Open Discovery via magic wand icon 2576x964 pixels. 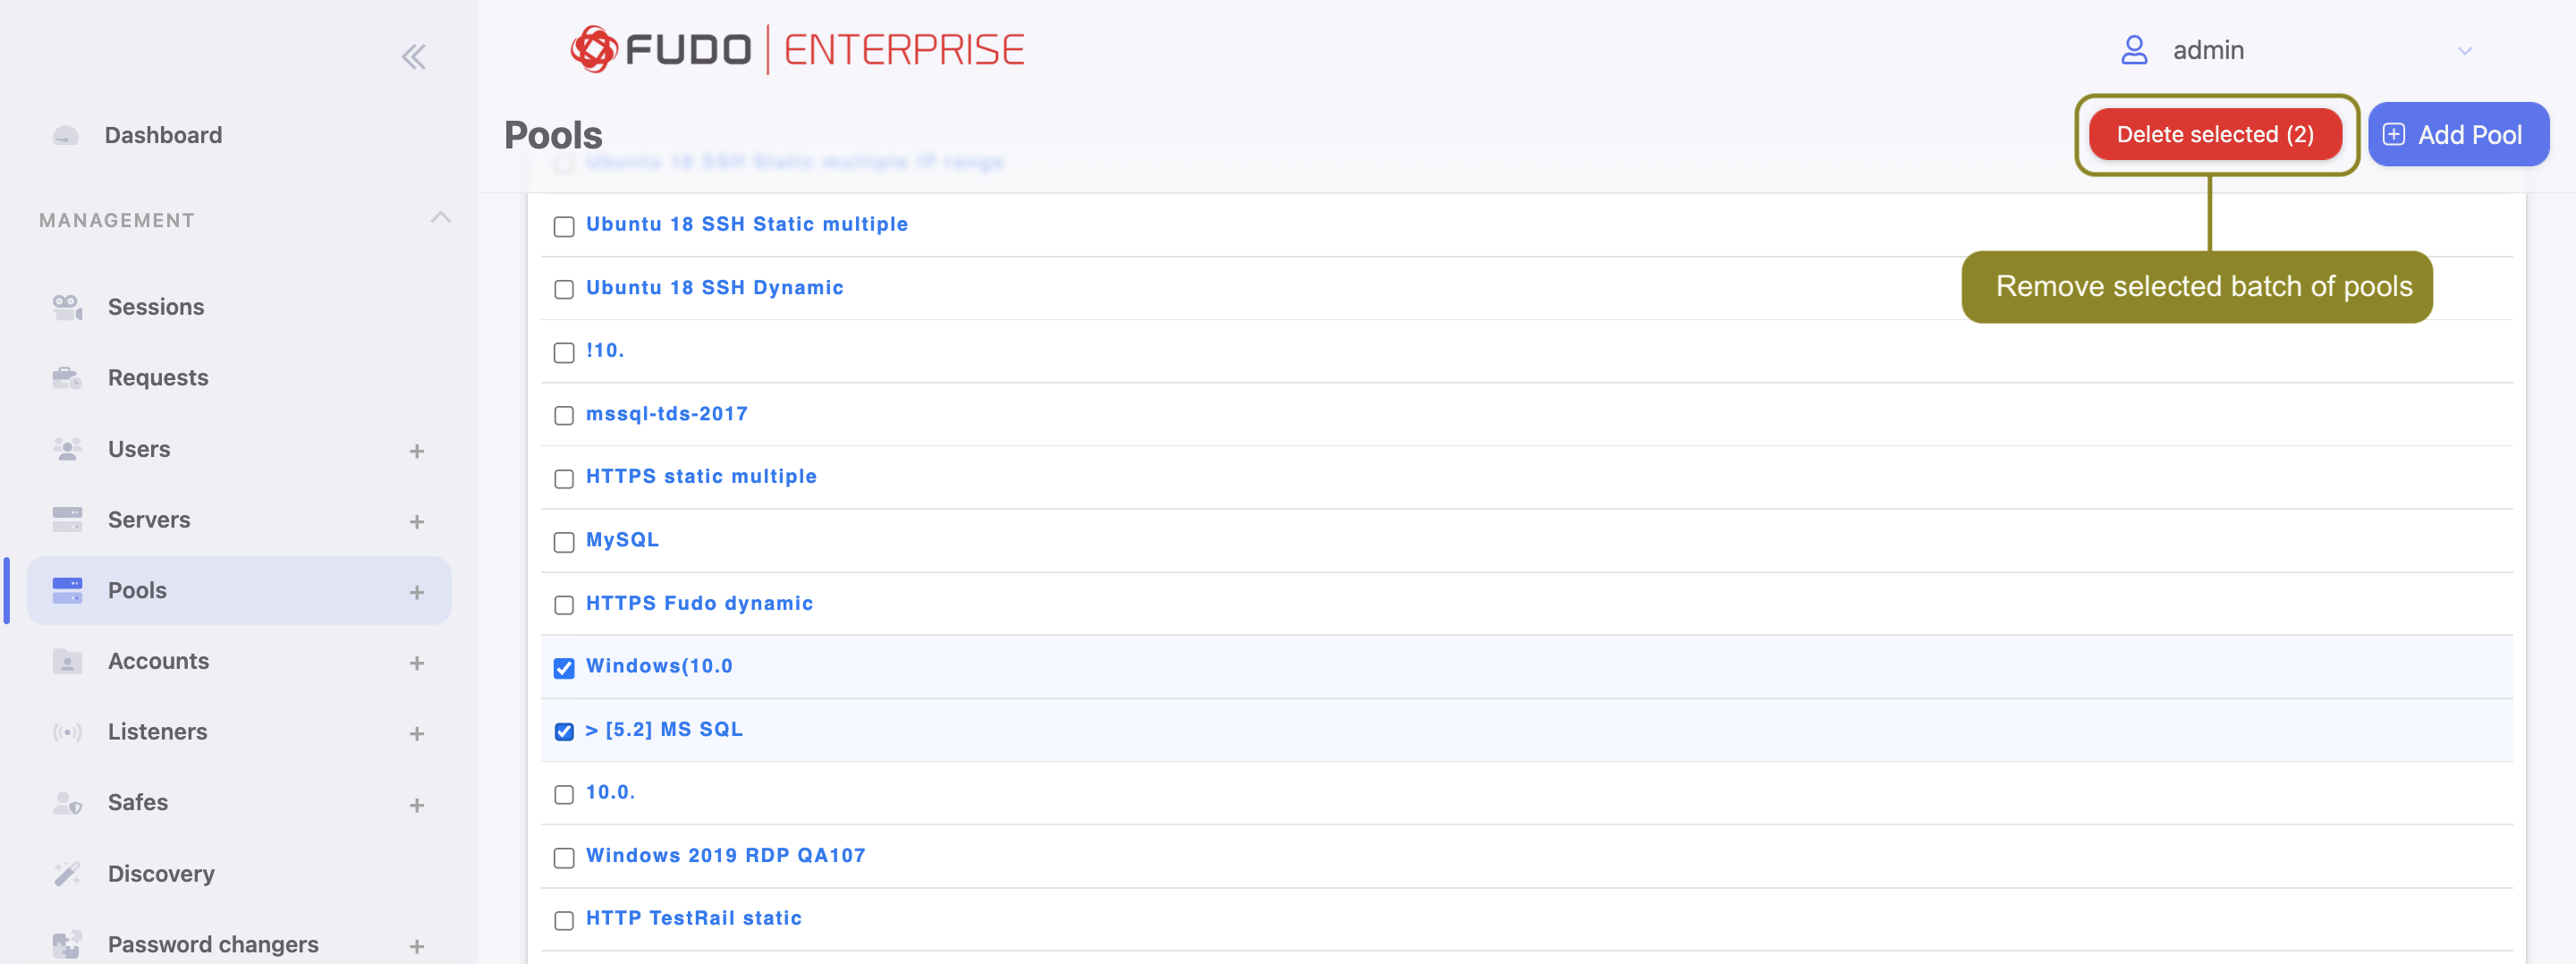click(67, 874)
